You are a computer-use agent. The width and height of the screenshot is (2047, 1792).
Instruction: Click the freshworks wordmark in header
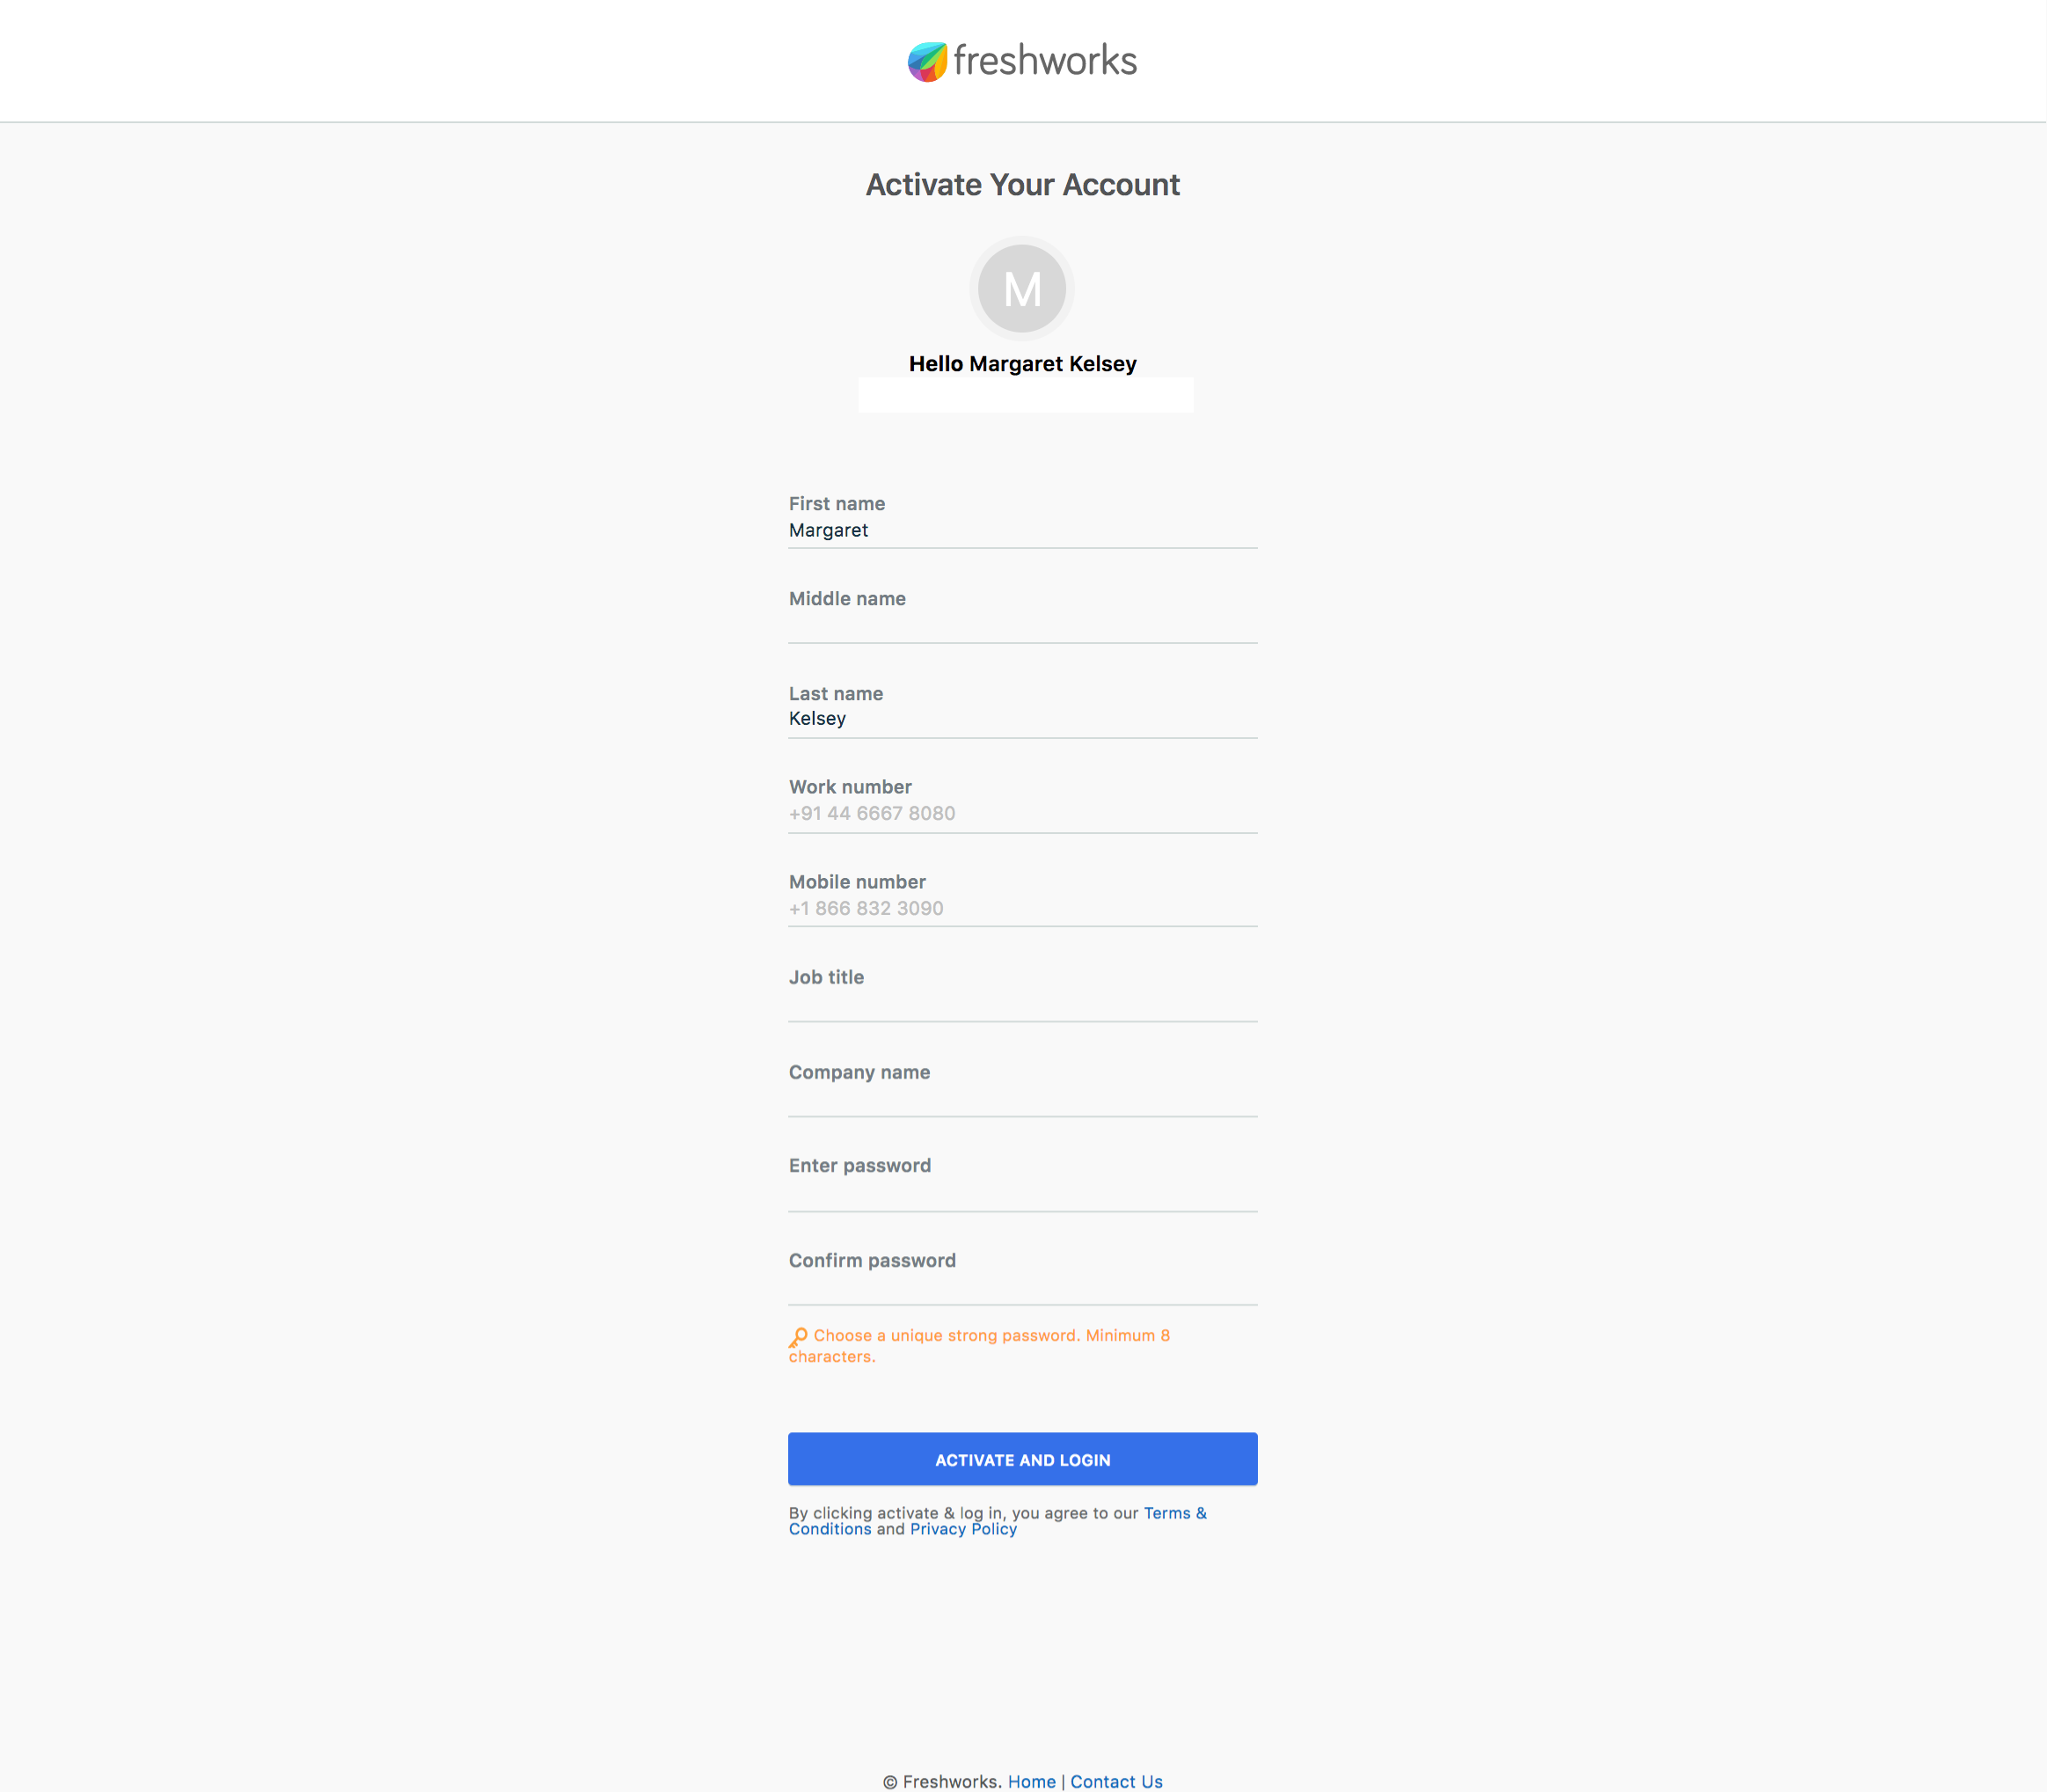pos(1045,61)
